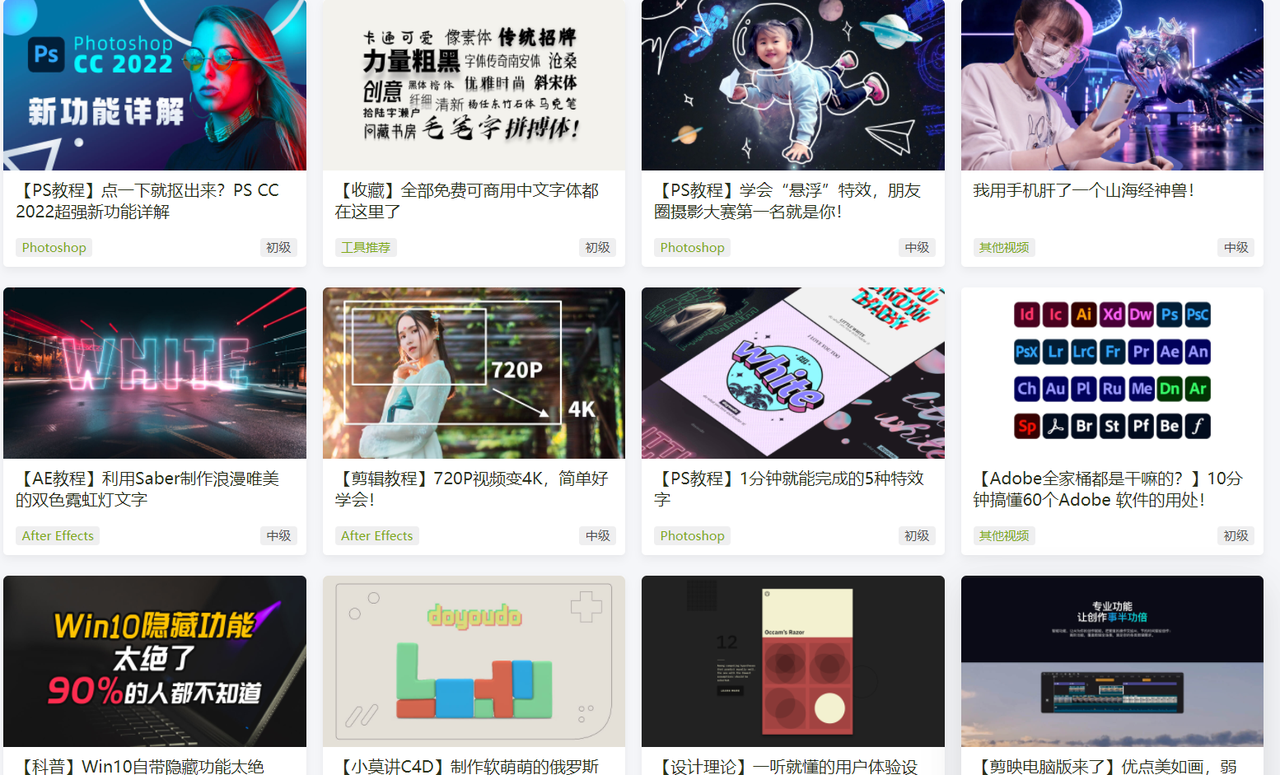The image size is (1280, 775).
Task: Click the 初级 level badge on the Adobe全家桶 card
Action: tap(1236, 535)
